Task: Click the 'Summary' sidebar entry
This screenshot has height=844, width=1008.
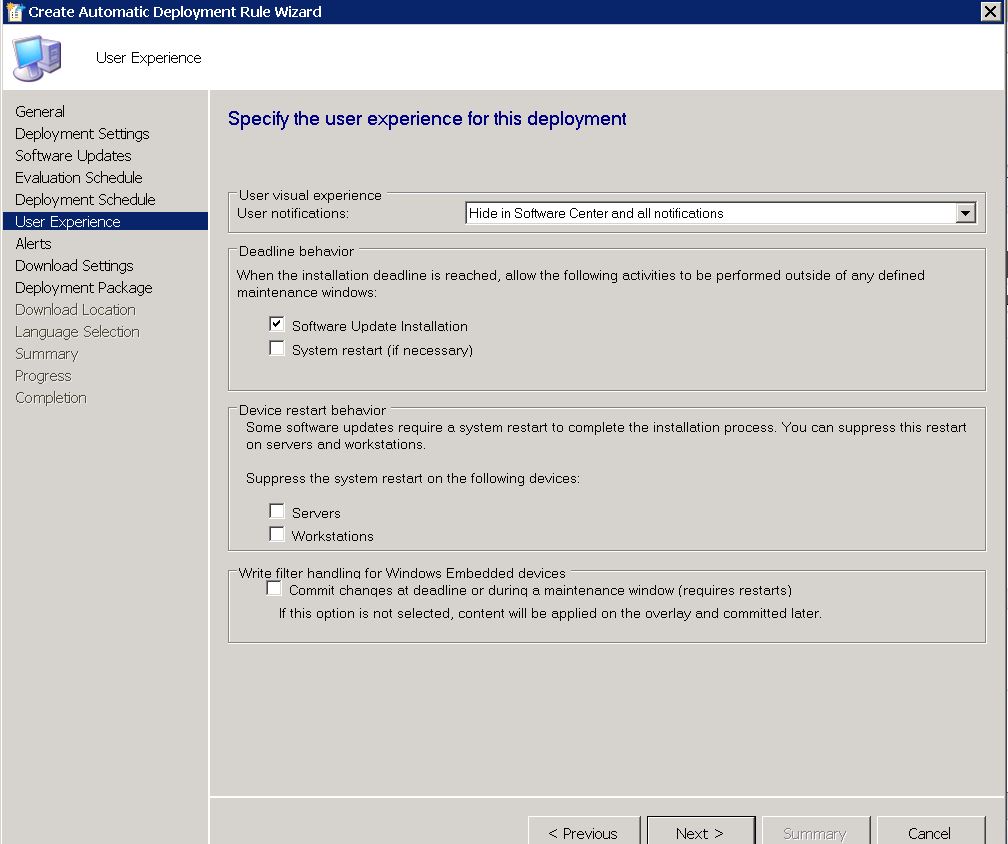Action: (46, 354)
